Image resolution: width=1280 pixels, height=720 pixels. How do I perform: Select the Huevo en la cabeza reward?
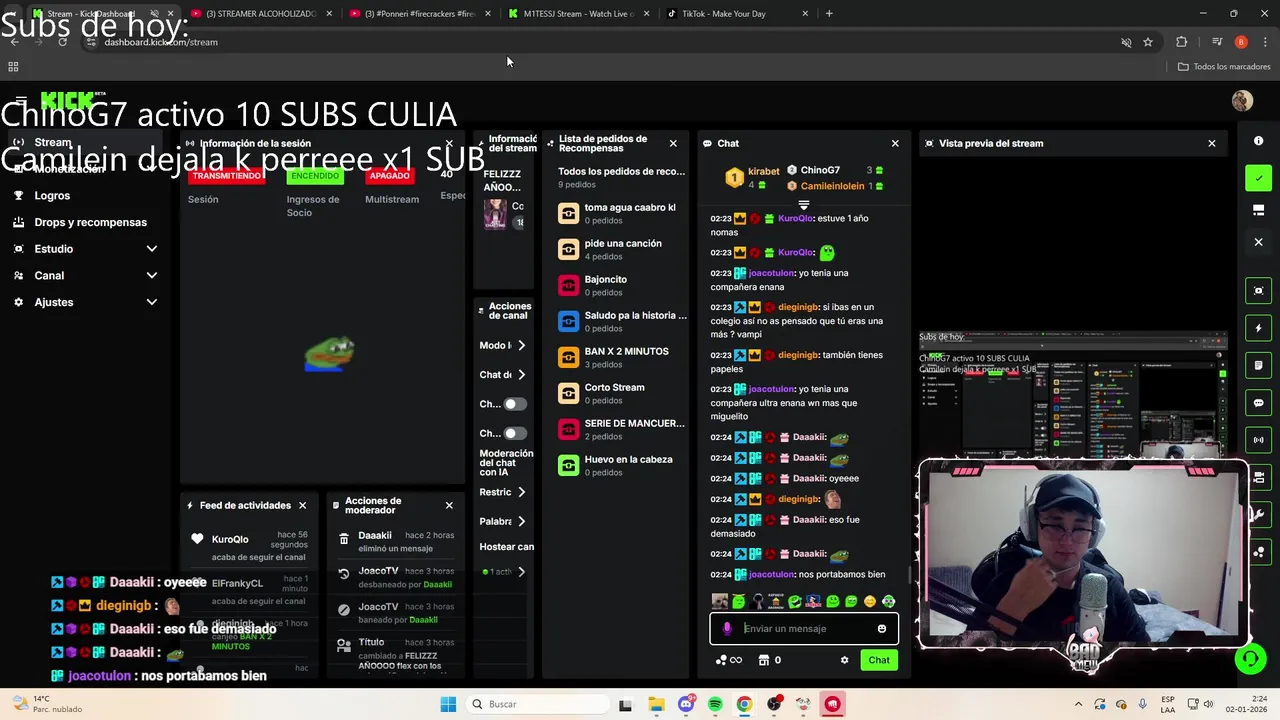coord(622,465)
